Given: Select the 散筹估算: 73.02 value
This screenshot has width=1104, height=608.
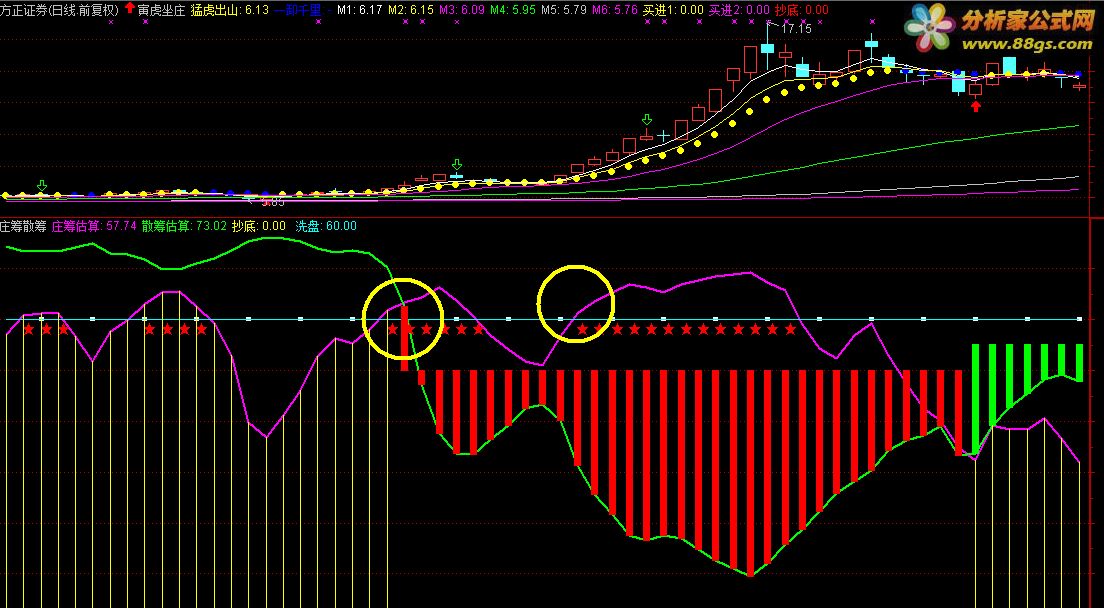Looking at the screenshot, I should (184, 226).
